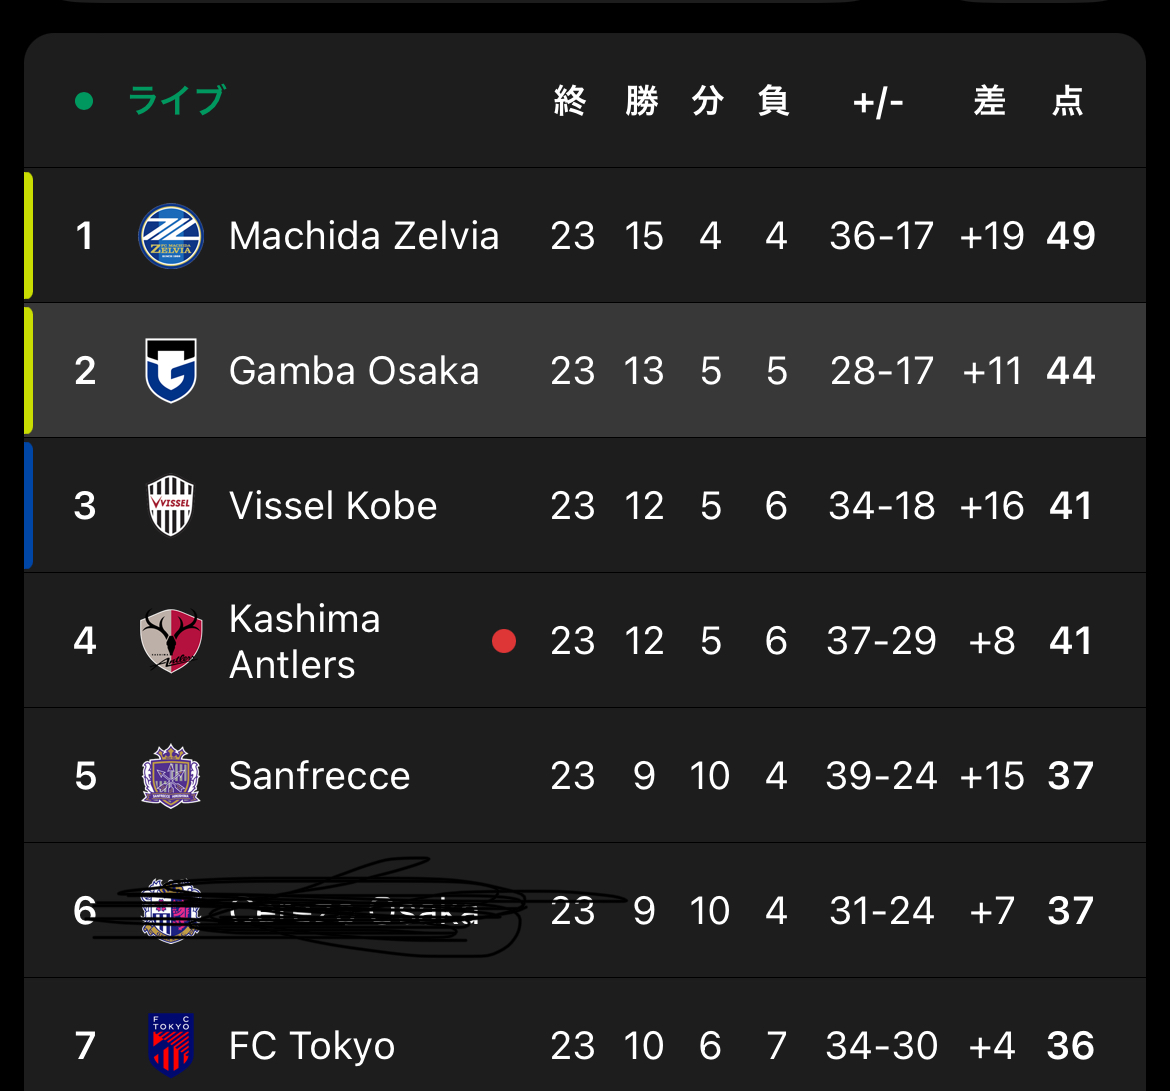Sort by the 勝 wins column header
1170x1091 pixels.
click(642, 101)
